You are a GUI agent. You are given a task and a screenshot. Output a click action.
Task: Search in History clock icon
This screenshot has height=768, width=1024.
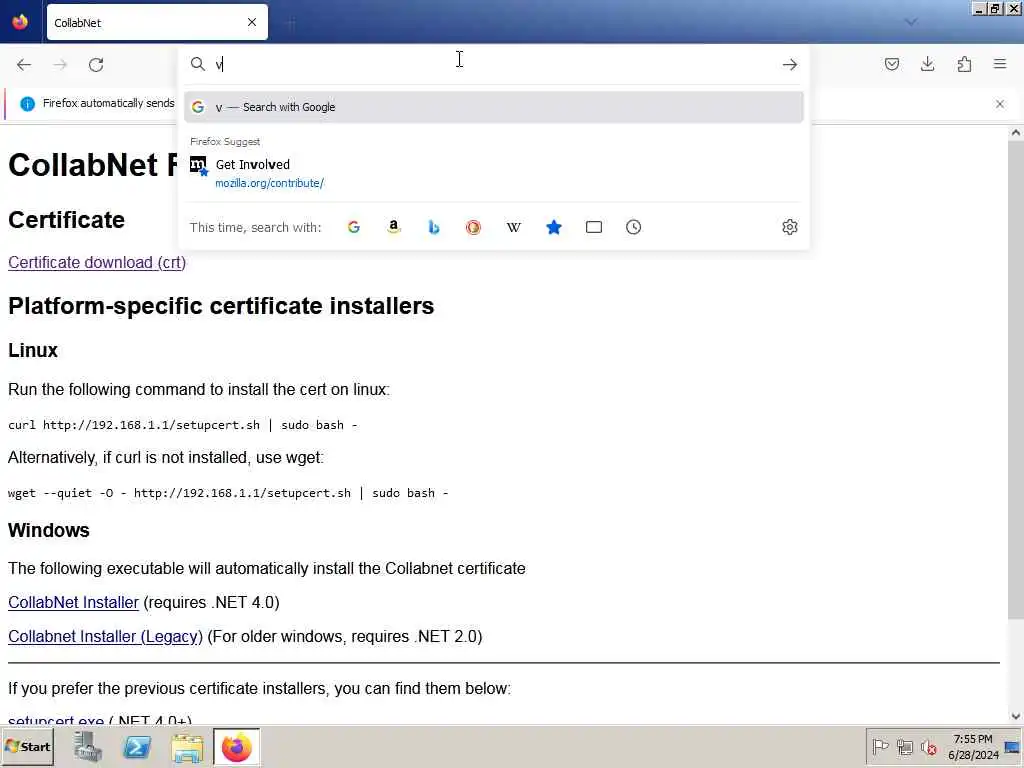click(633, 227)
